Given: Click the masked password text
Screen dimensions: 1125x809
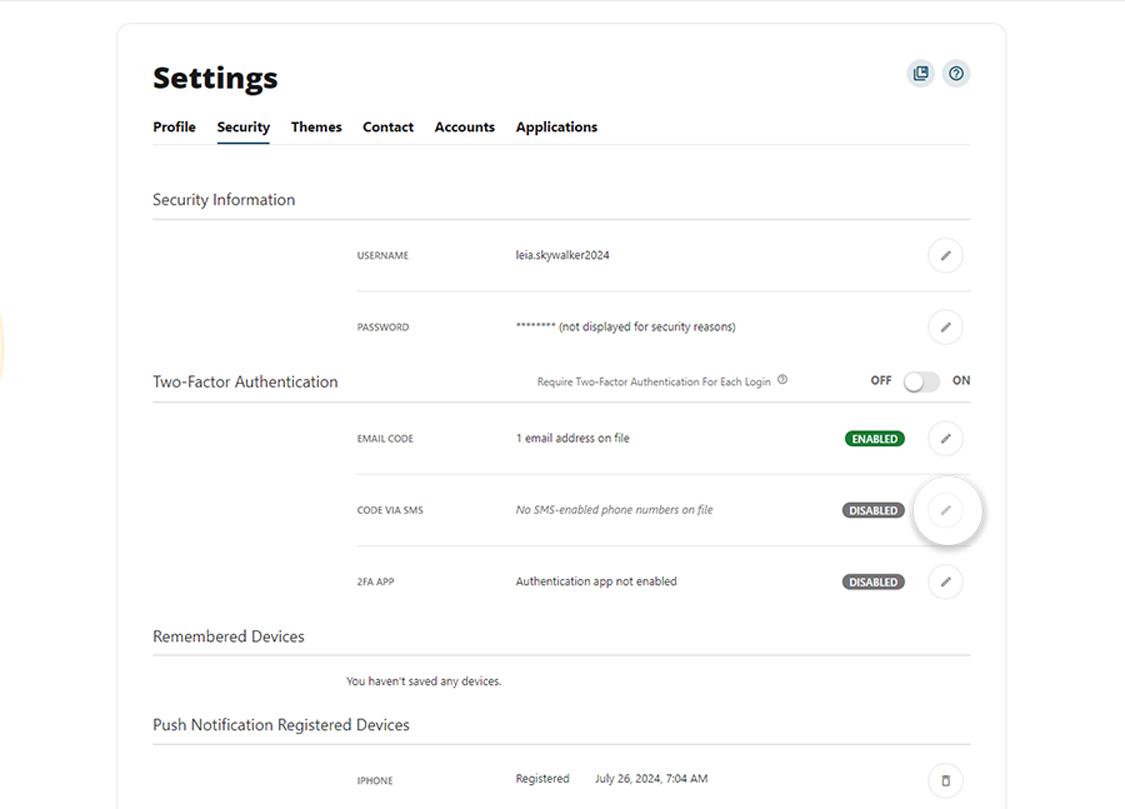Looking at the screenshot, I should (x=626, y=327).
